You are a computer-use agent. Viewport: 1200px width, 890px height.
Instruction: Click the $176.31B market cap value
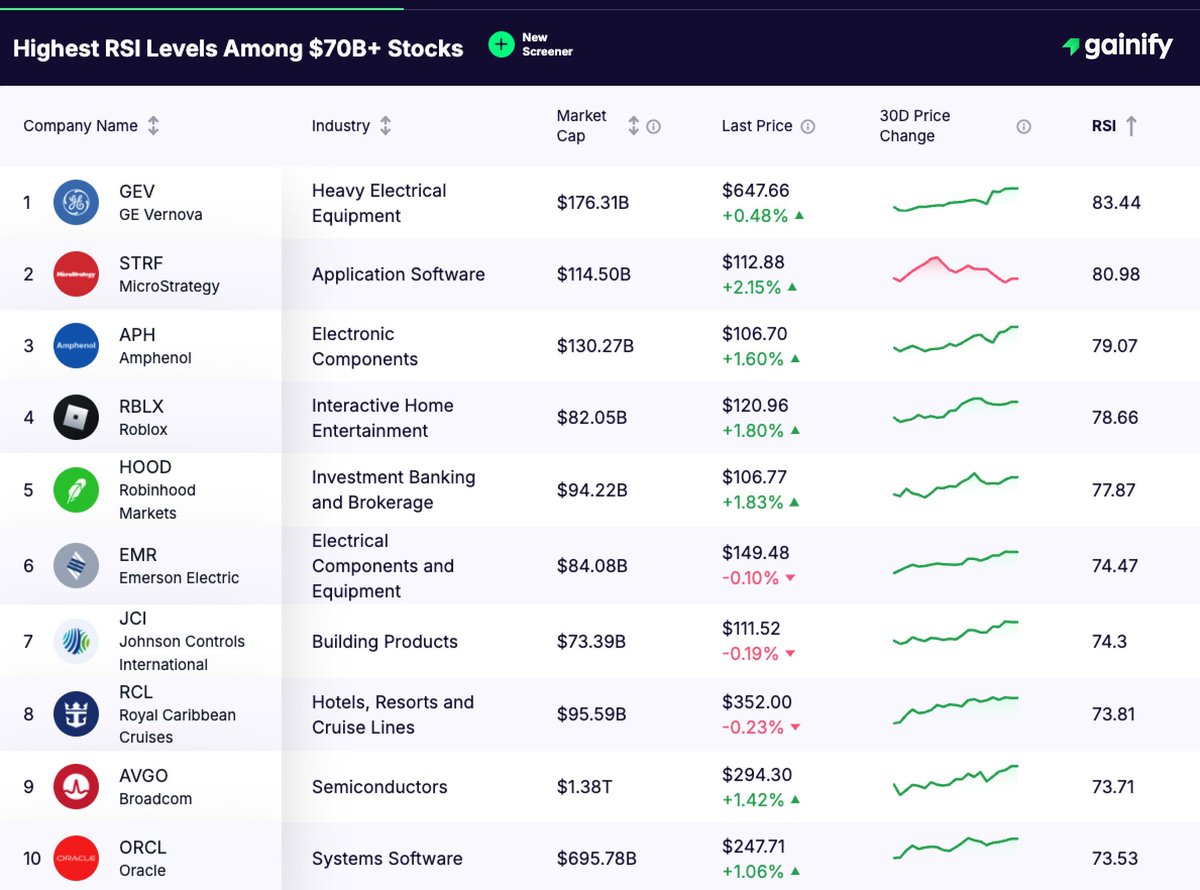(x=593, y=203)
